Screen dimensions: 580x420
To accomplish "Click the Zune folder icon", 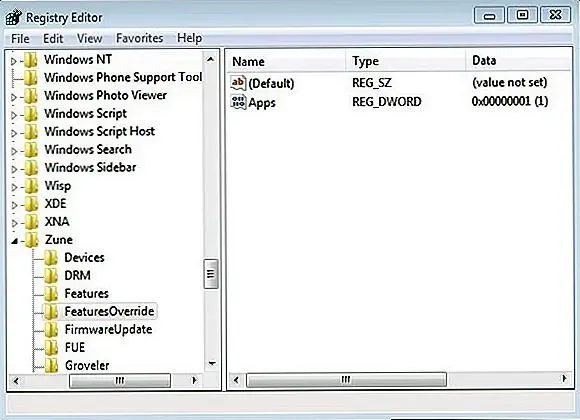I will point(32,239).
